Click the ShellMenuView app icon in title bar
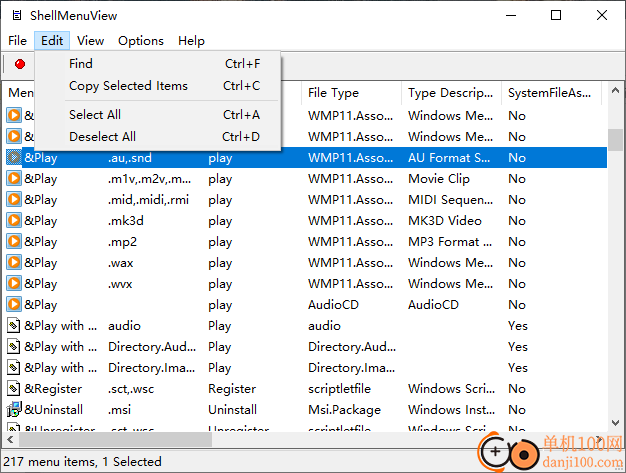This screenshot has width=626, height=473. pos(17,16)
